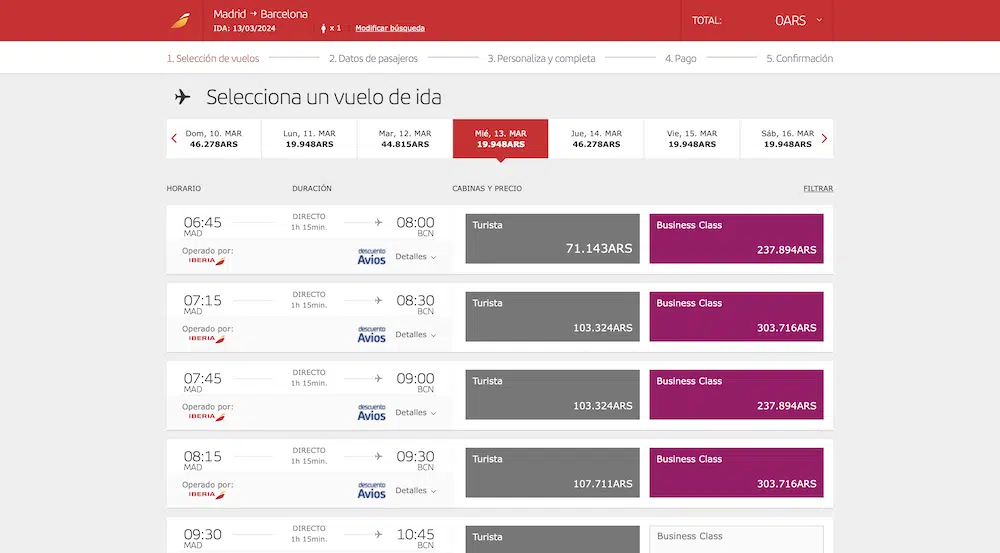Select the date Lun, 11. MAR

pyautogui.click(x=309, y=138)
